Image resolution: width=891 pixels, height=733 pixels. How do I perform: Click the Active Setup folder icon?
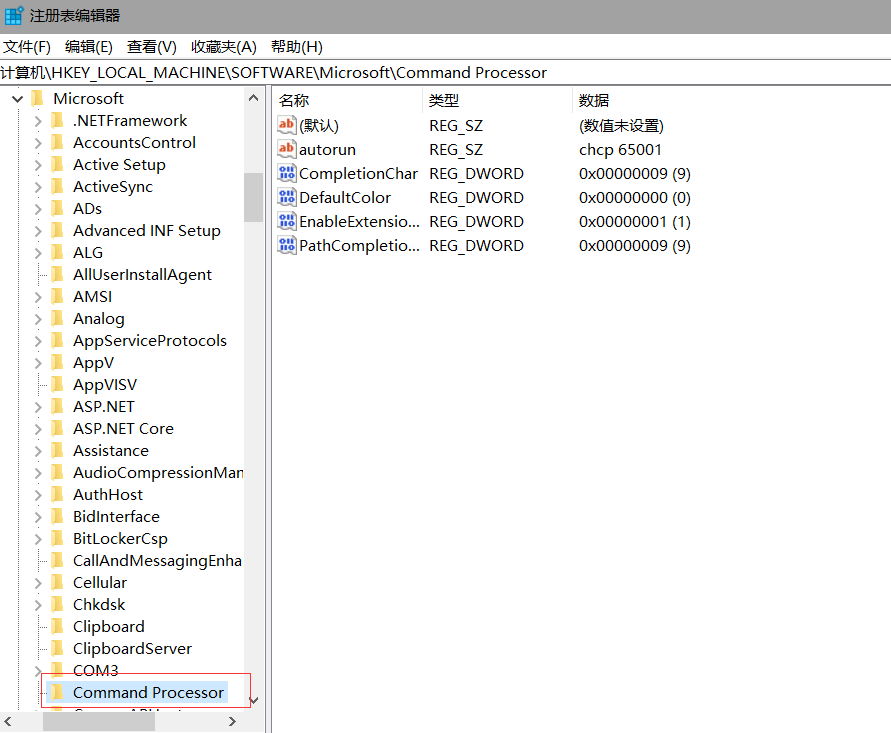click(57, 164)
